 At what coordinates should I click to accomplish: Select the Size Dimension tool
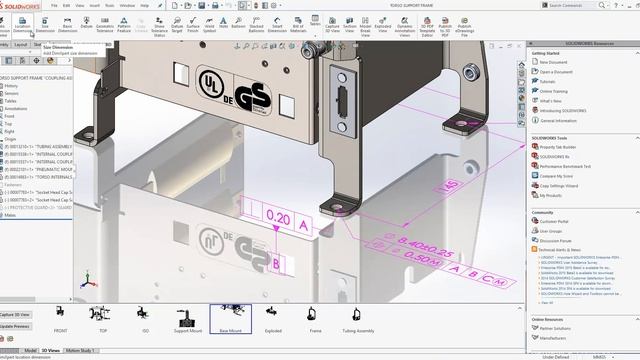click(45, 25)
